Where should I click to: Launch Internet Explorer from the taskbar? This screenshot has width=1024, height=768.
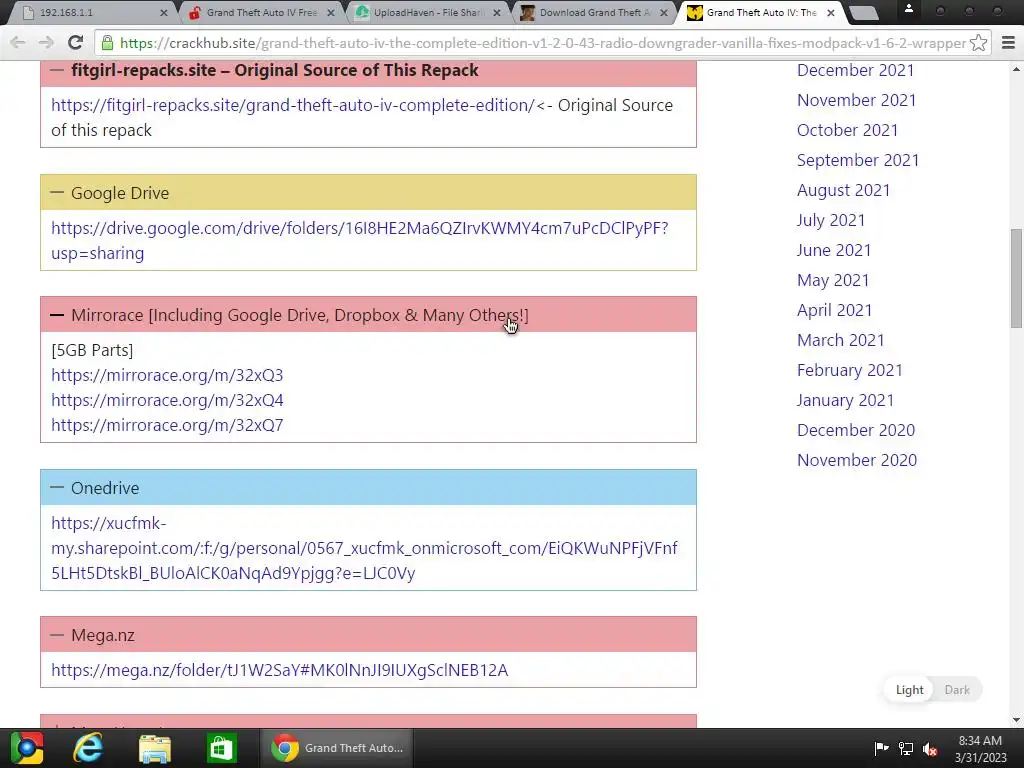pyautogui.click(x=88, y=748)
